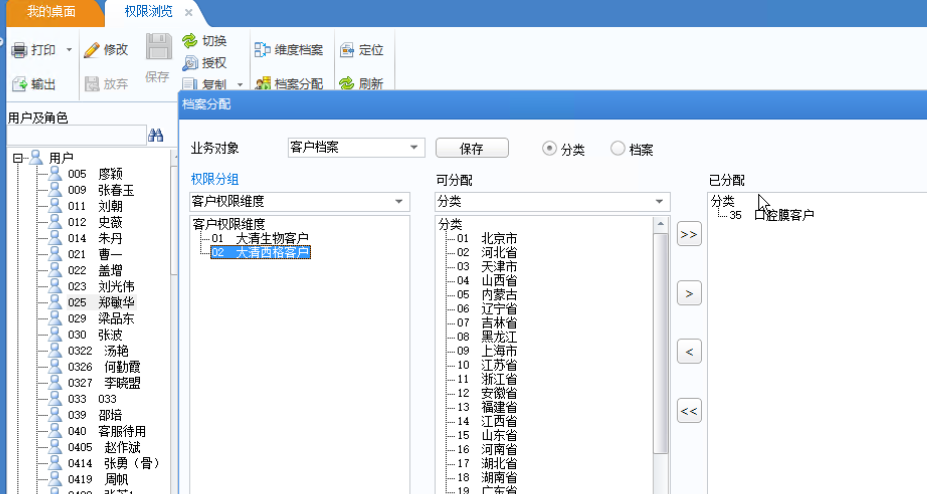This screenshot has height=494, width=927.
Task: Click the user icon of 011 刘朝
Action: tap(55, 206)
